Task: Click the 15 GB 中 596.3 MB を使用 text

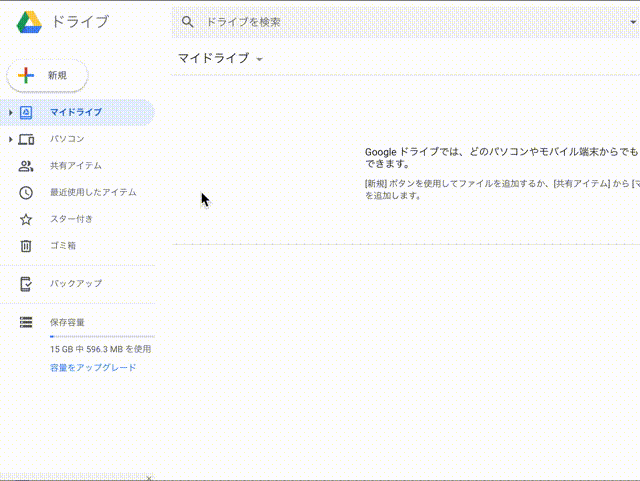Action: click(101, 350)
